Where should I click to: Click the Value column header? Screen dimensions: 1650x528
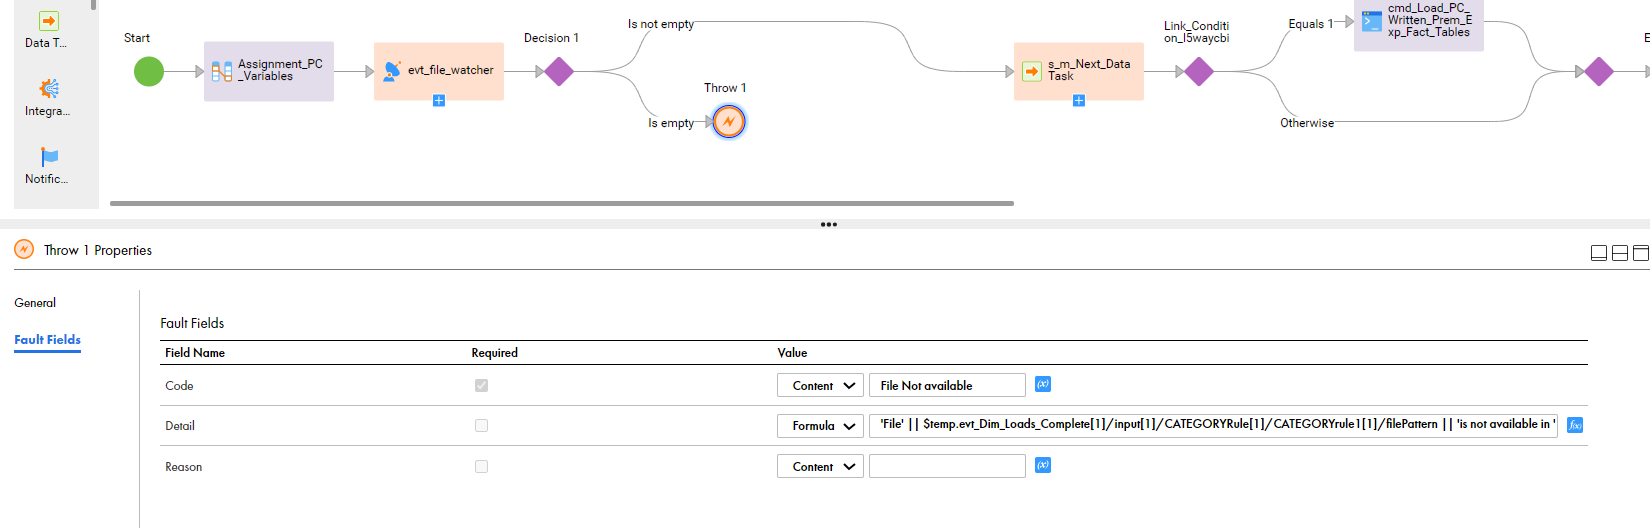point(792,353)
